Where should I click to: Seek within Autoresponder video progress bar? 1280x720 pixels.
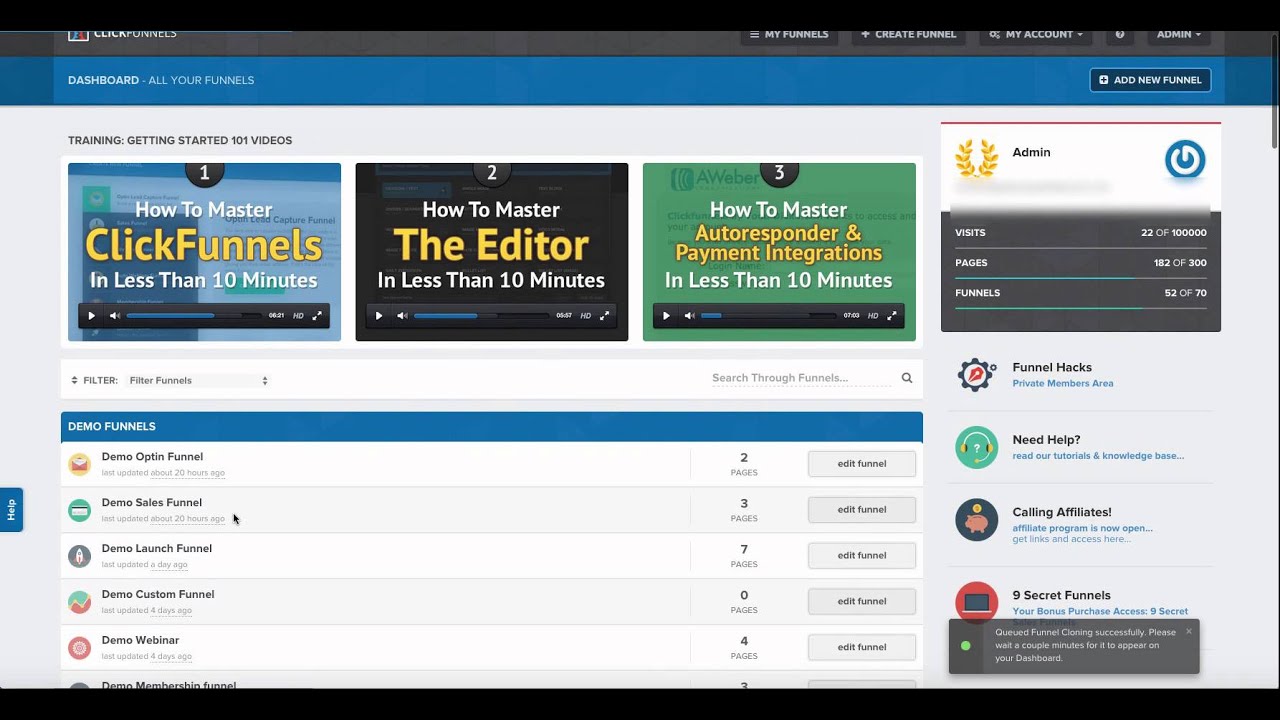769,316
